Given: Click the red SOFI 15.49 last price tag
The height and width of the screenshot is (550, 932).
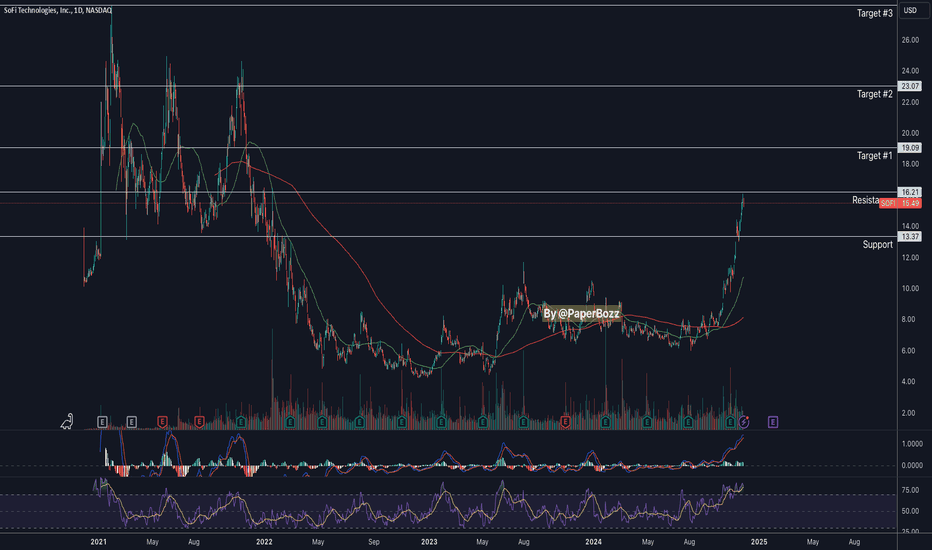Looking at the screenshot, I should 900,203.
